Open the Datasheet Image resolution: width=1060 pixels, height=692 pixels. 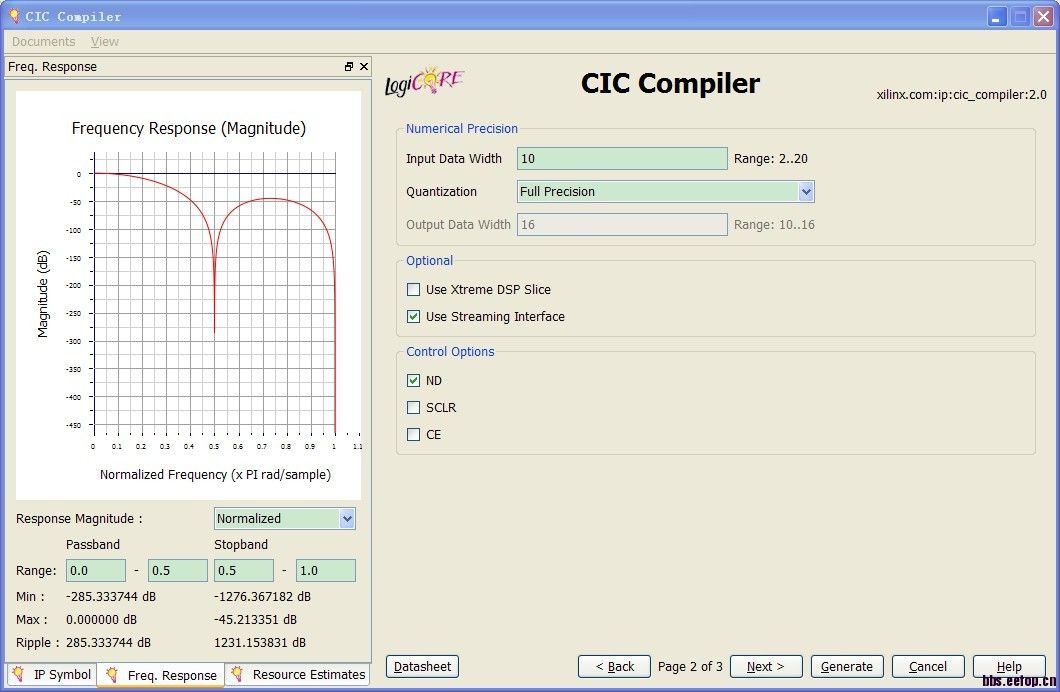(423, 666)
